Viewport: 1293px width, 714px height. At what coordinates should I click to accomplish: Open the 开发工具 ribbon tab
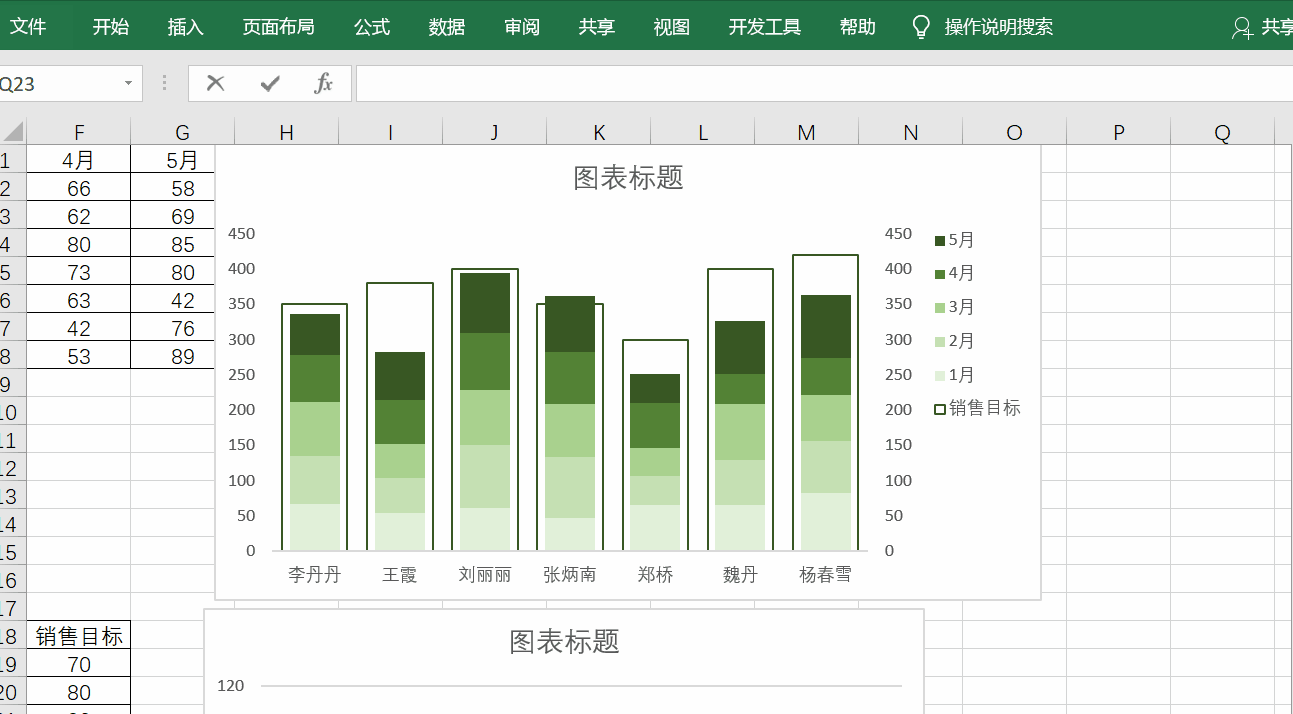(765, 27)
